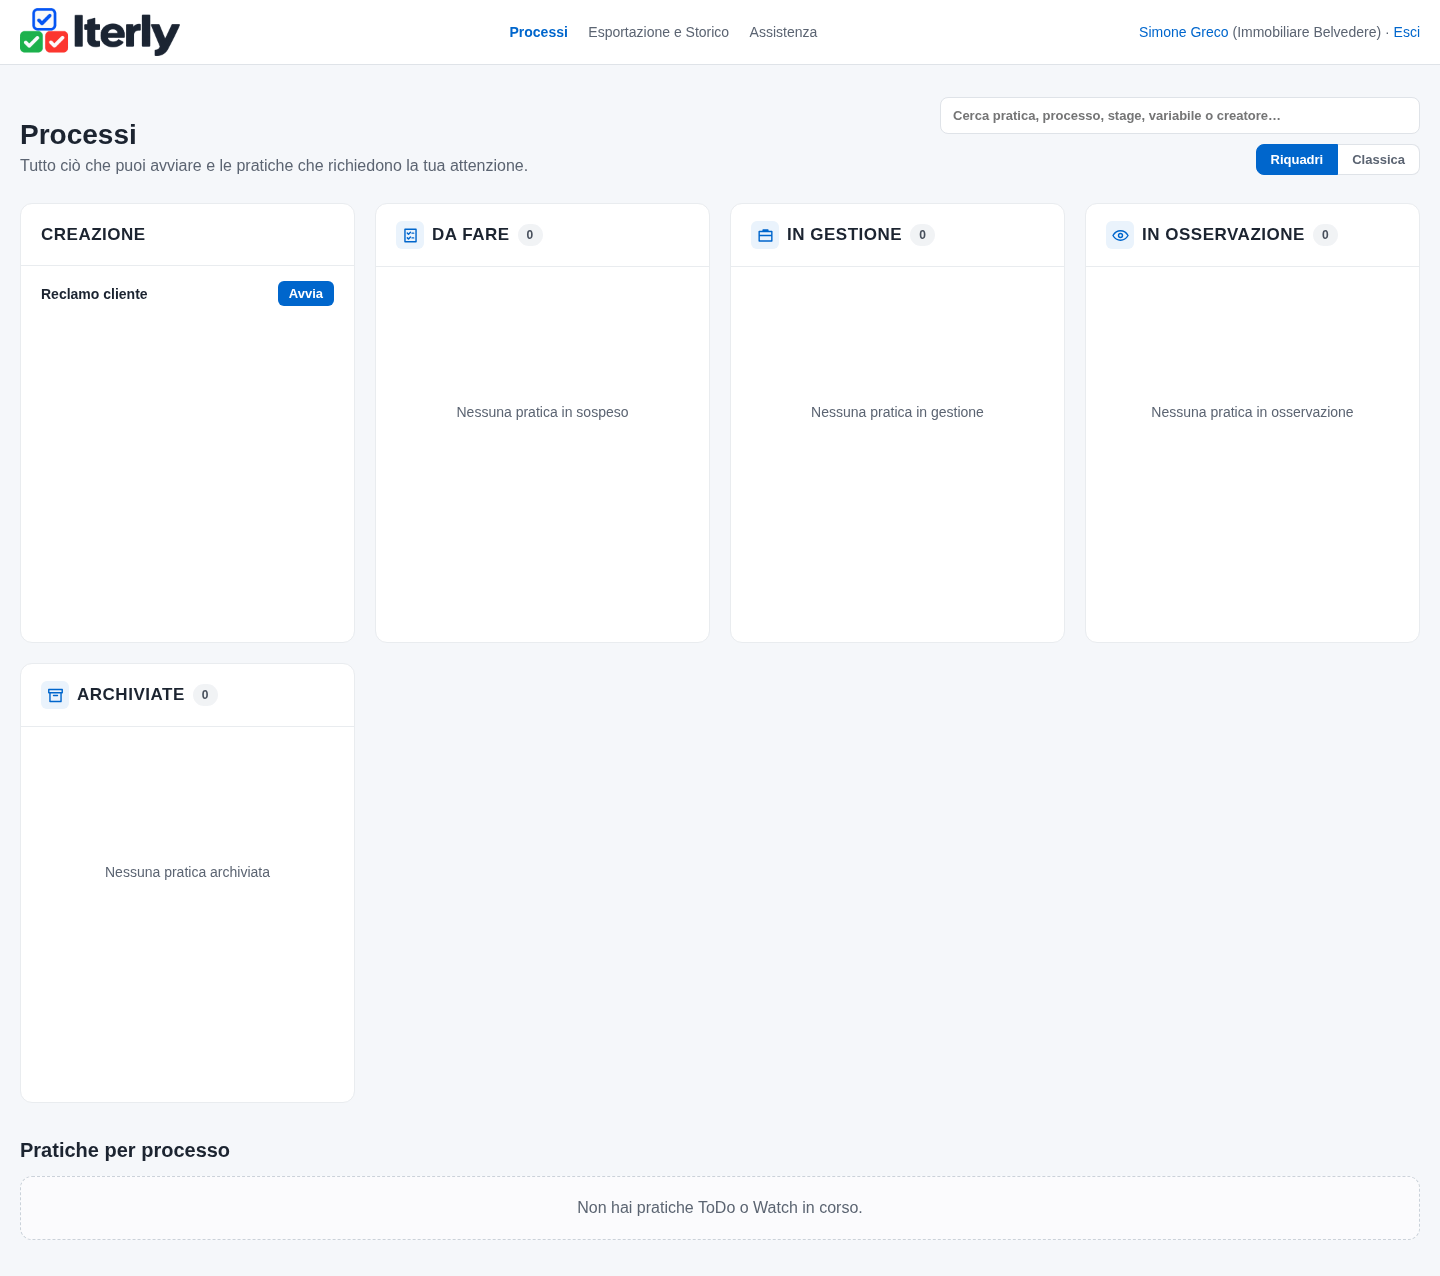
Task: Click the Reclamo cliente process name
Action: tap(94, 294)
